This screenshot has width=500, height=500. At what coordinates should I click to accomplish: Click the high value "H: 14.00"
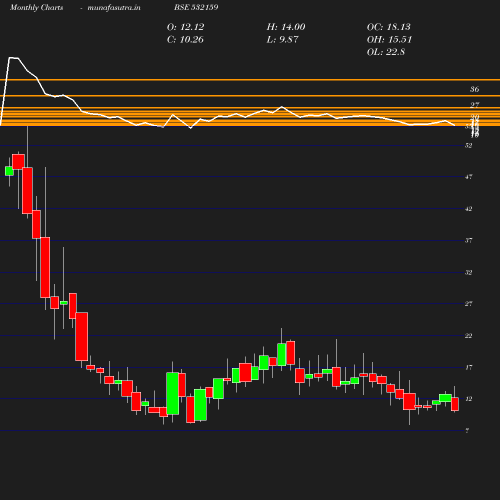[x=286, y=27]
